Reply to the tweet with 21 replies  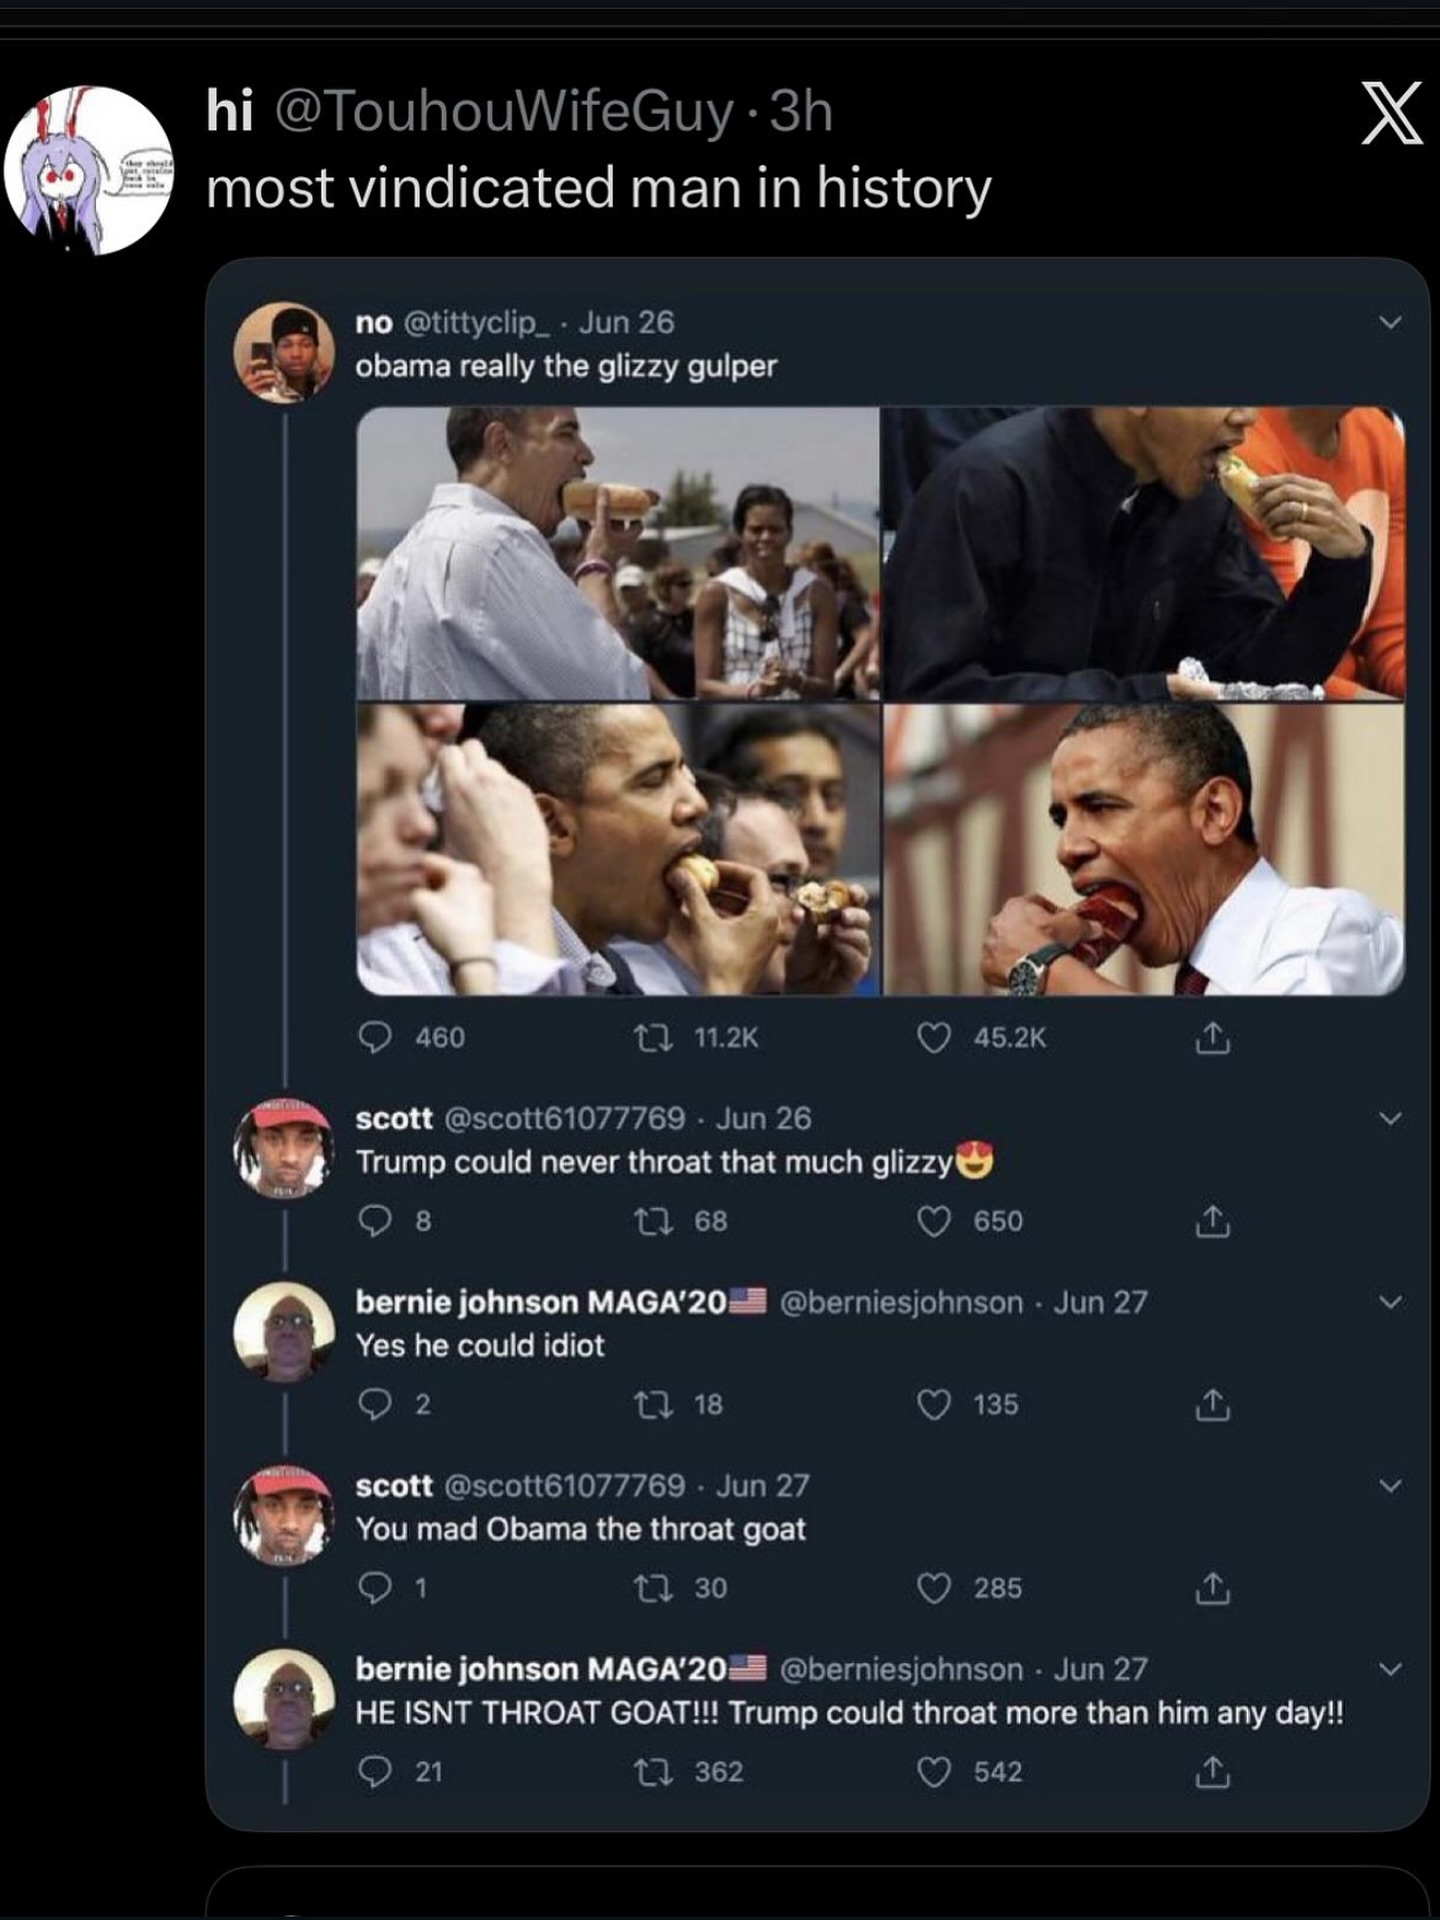click(x=375, y=1772)
